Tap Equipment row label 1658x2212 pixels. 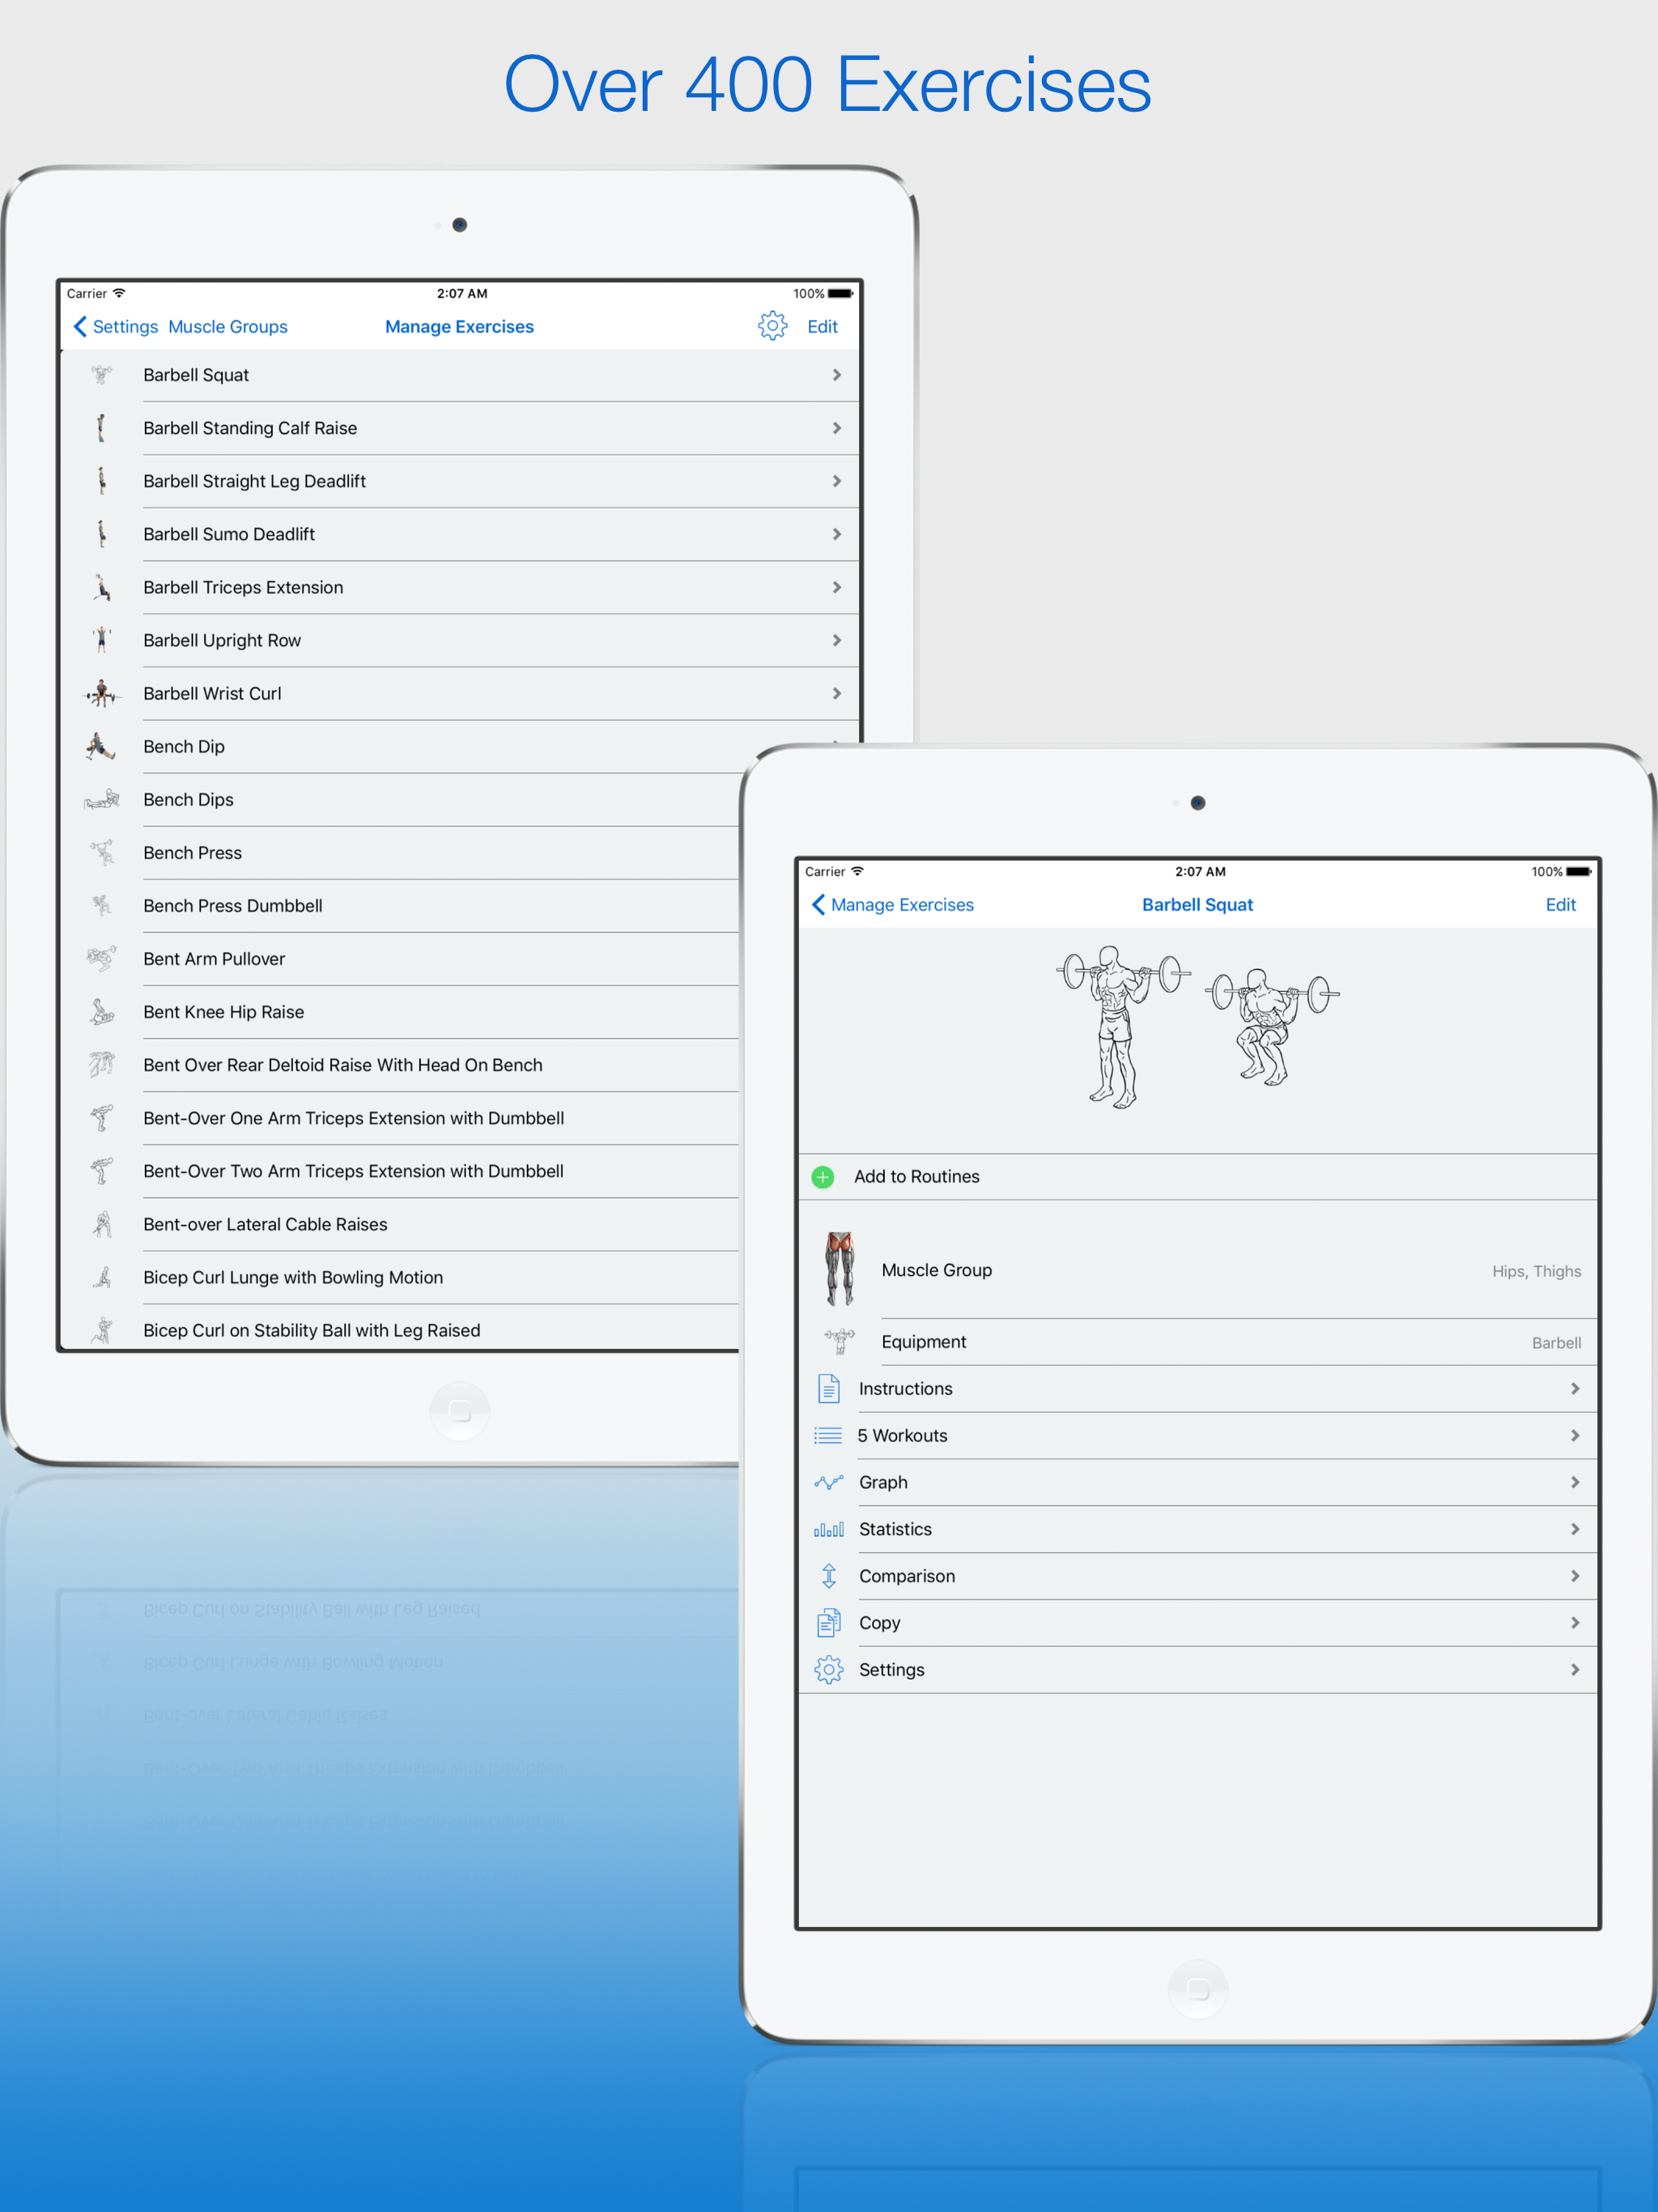point(923,1341)
